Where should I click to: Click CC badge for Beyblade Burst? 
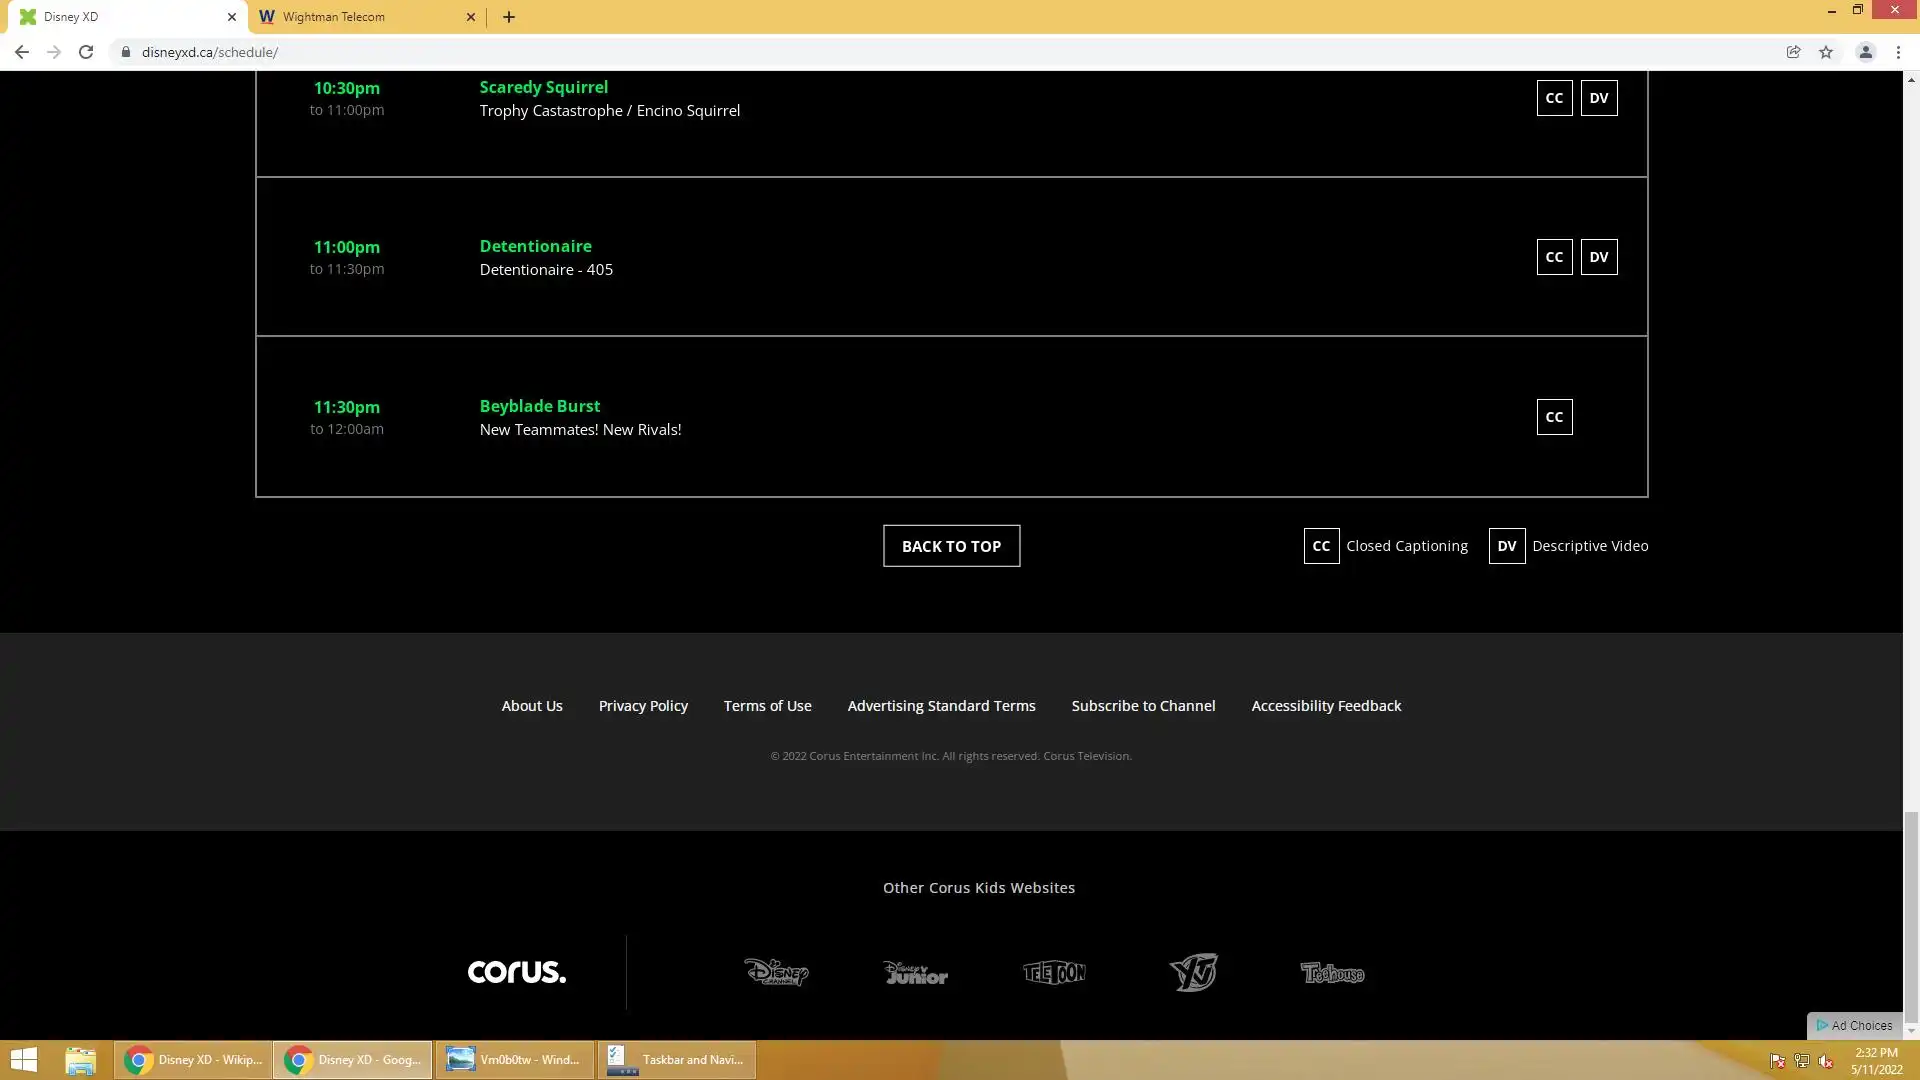[x=1554, y=417]
